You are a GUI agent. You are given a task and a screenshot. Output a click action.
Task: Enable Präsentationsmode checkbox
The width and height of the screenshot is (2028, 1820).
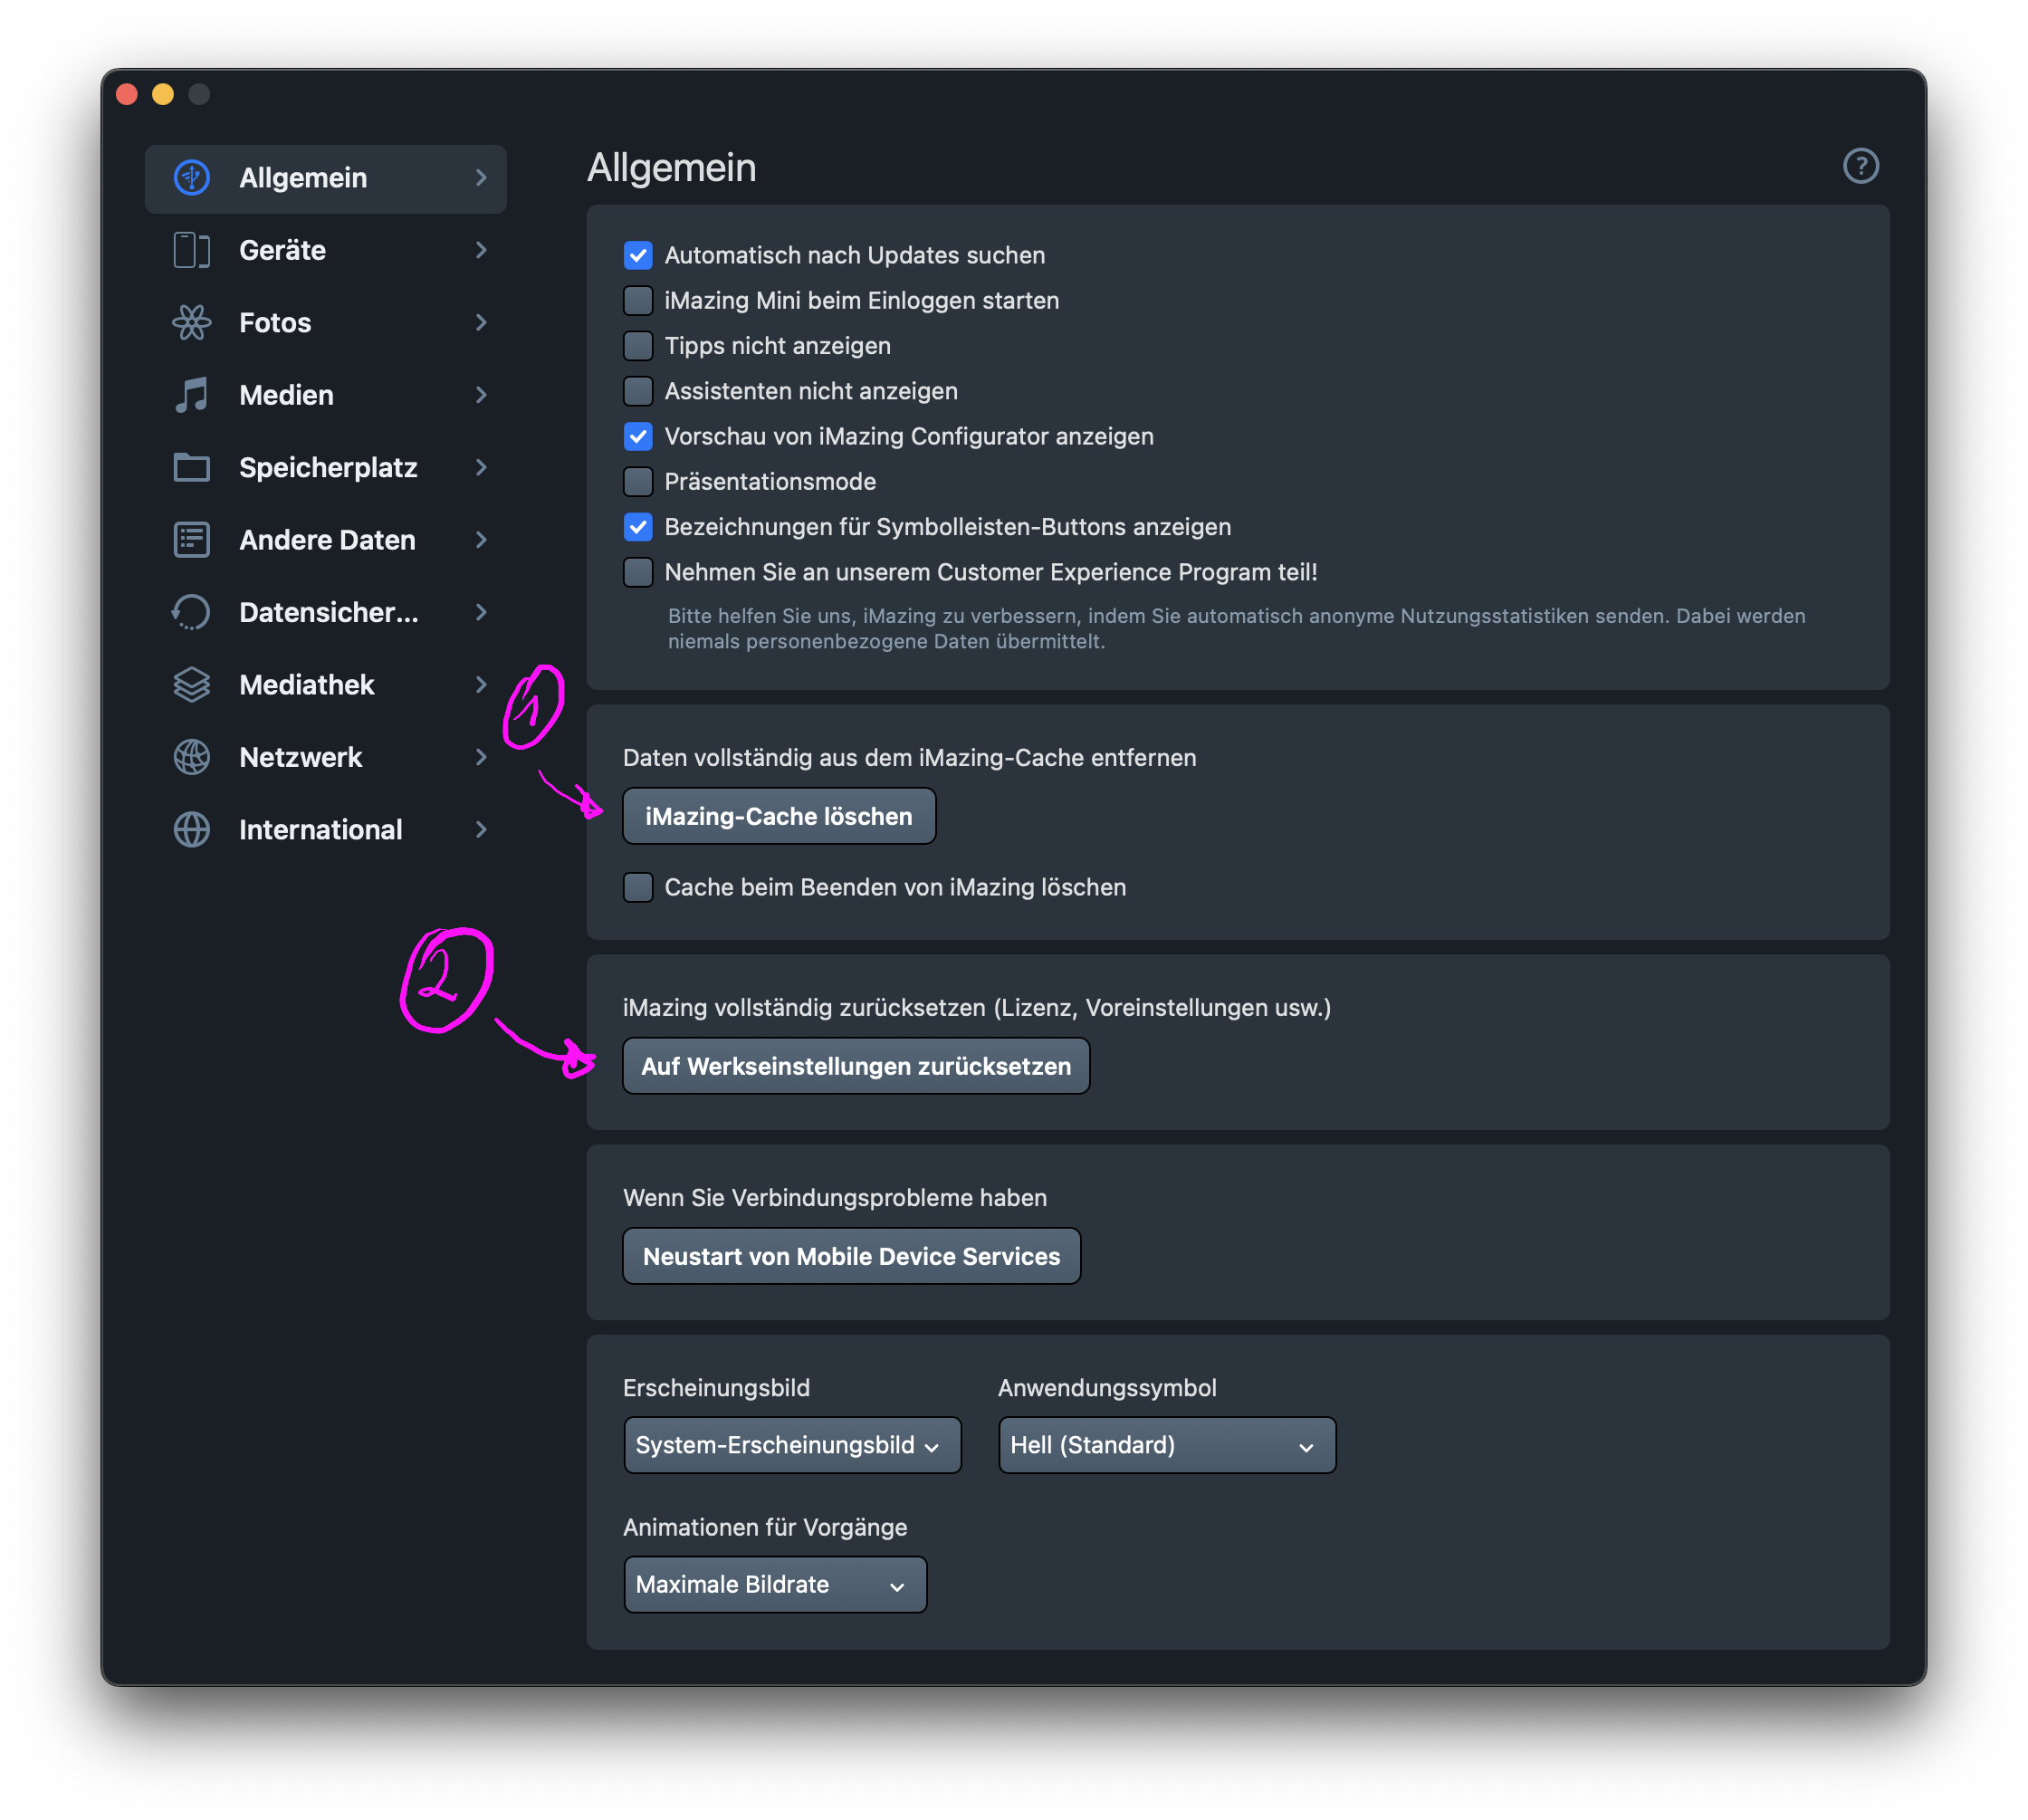(638, 482)
